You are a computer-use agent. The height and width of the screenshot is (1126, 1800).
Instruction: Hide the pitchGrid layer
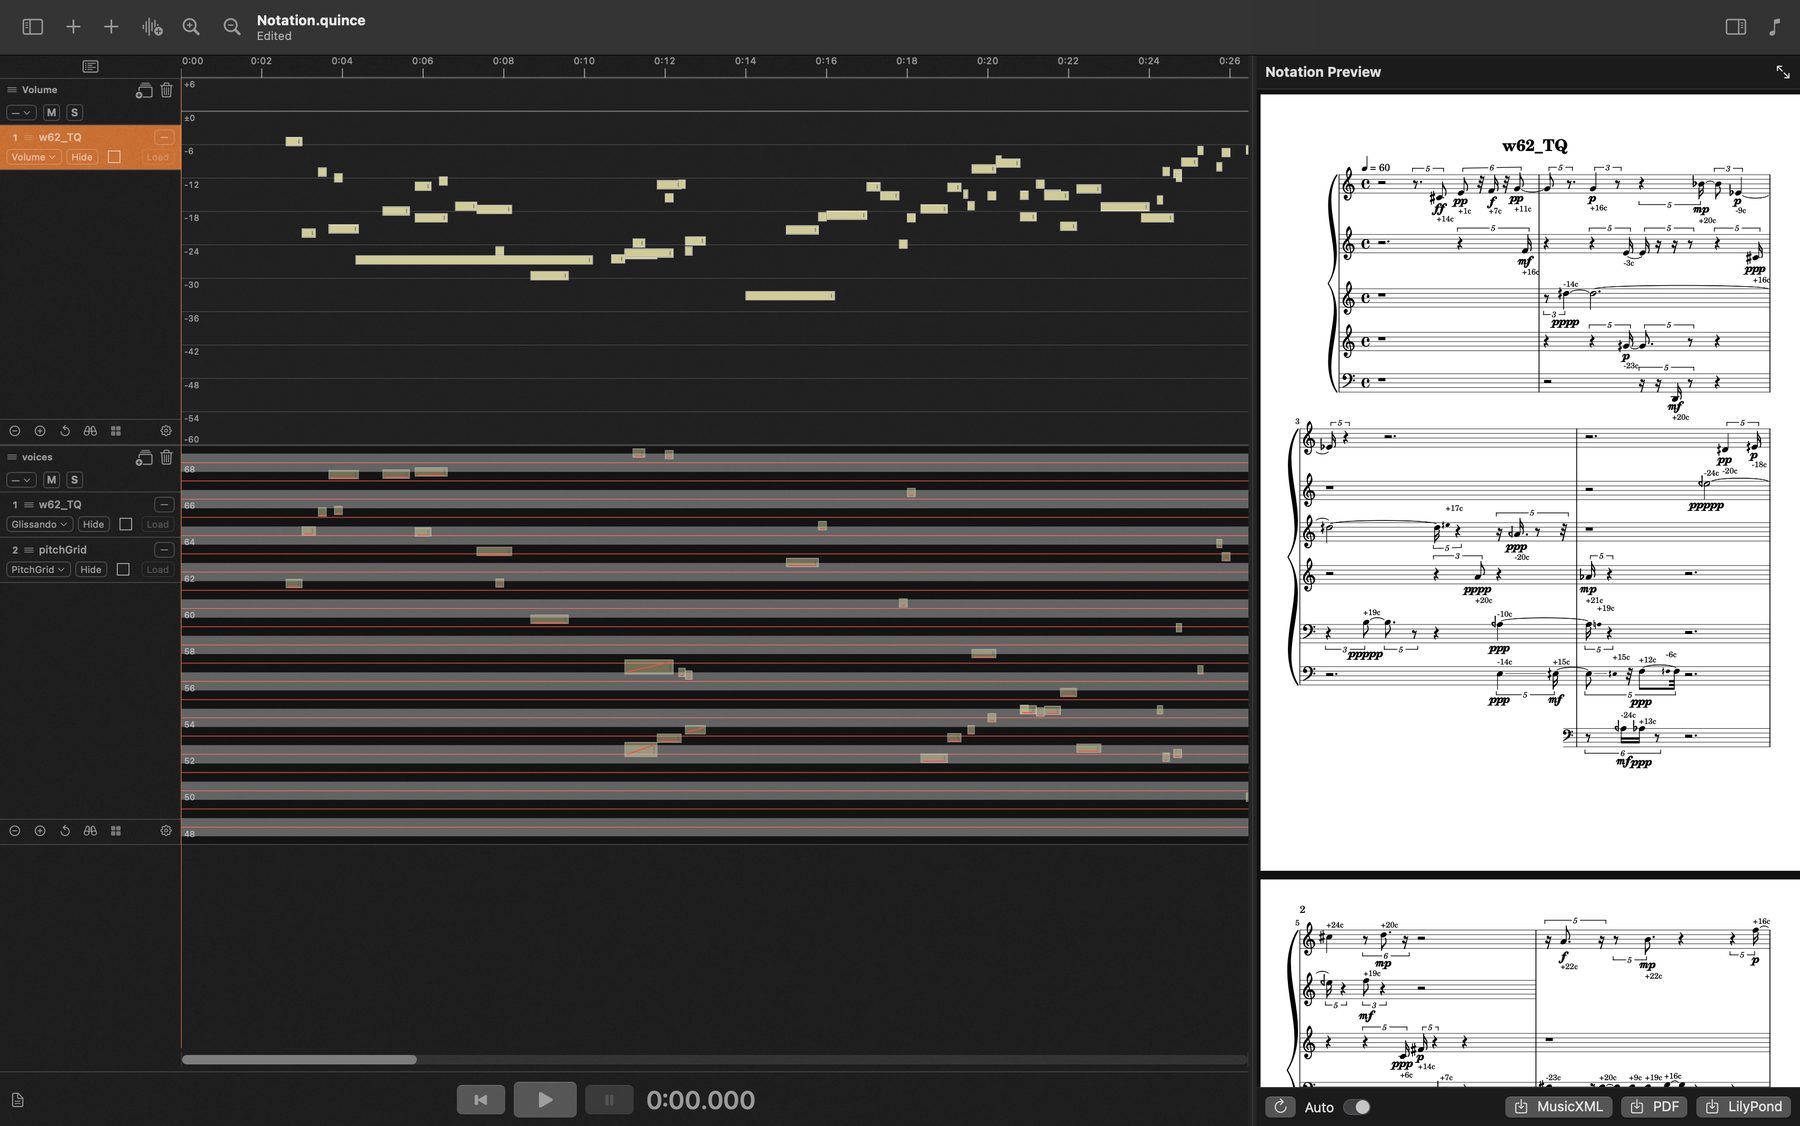coord(91,569)
